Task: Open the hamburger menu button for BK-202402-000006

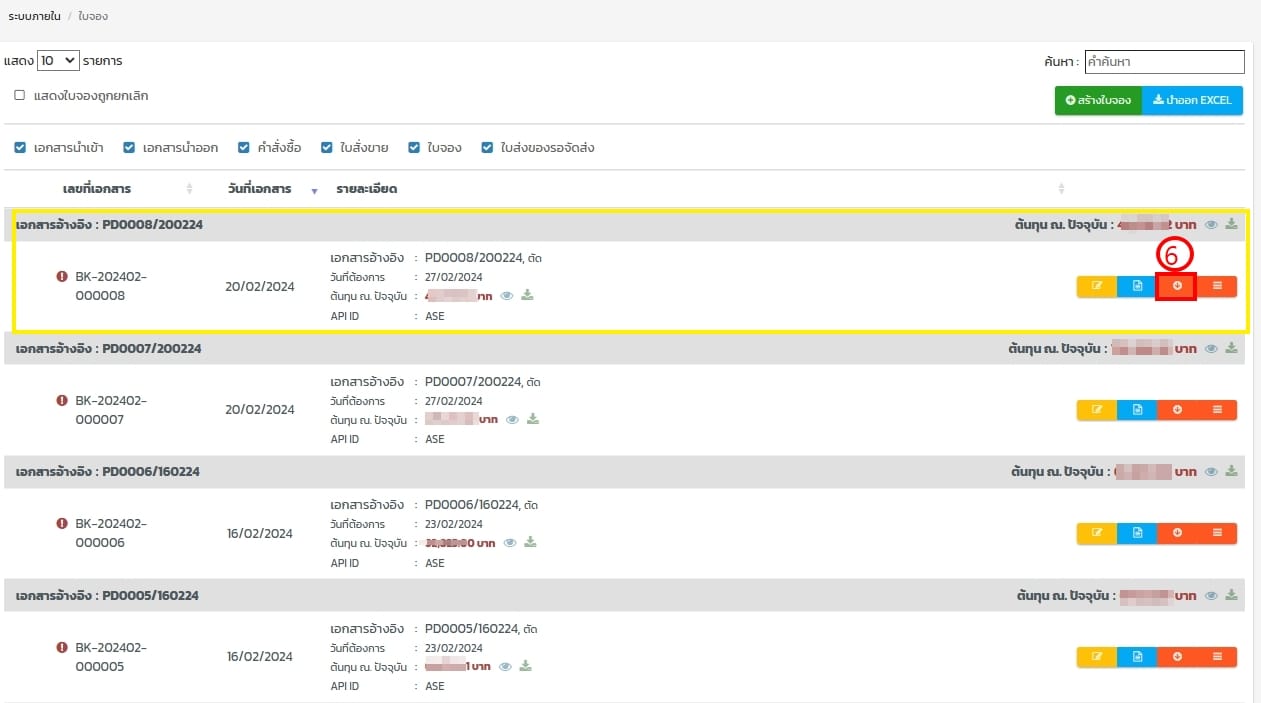Action: click(1217, 533)
